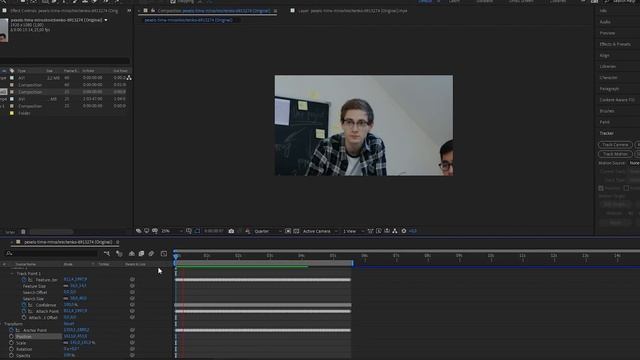Viewport: 640px width, 360px height.
Task: Open the Paragraph panel in right sidebar
Action: tap(609, 89)
